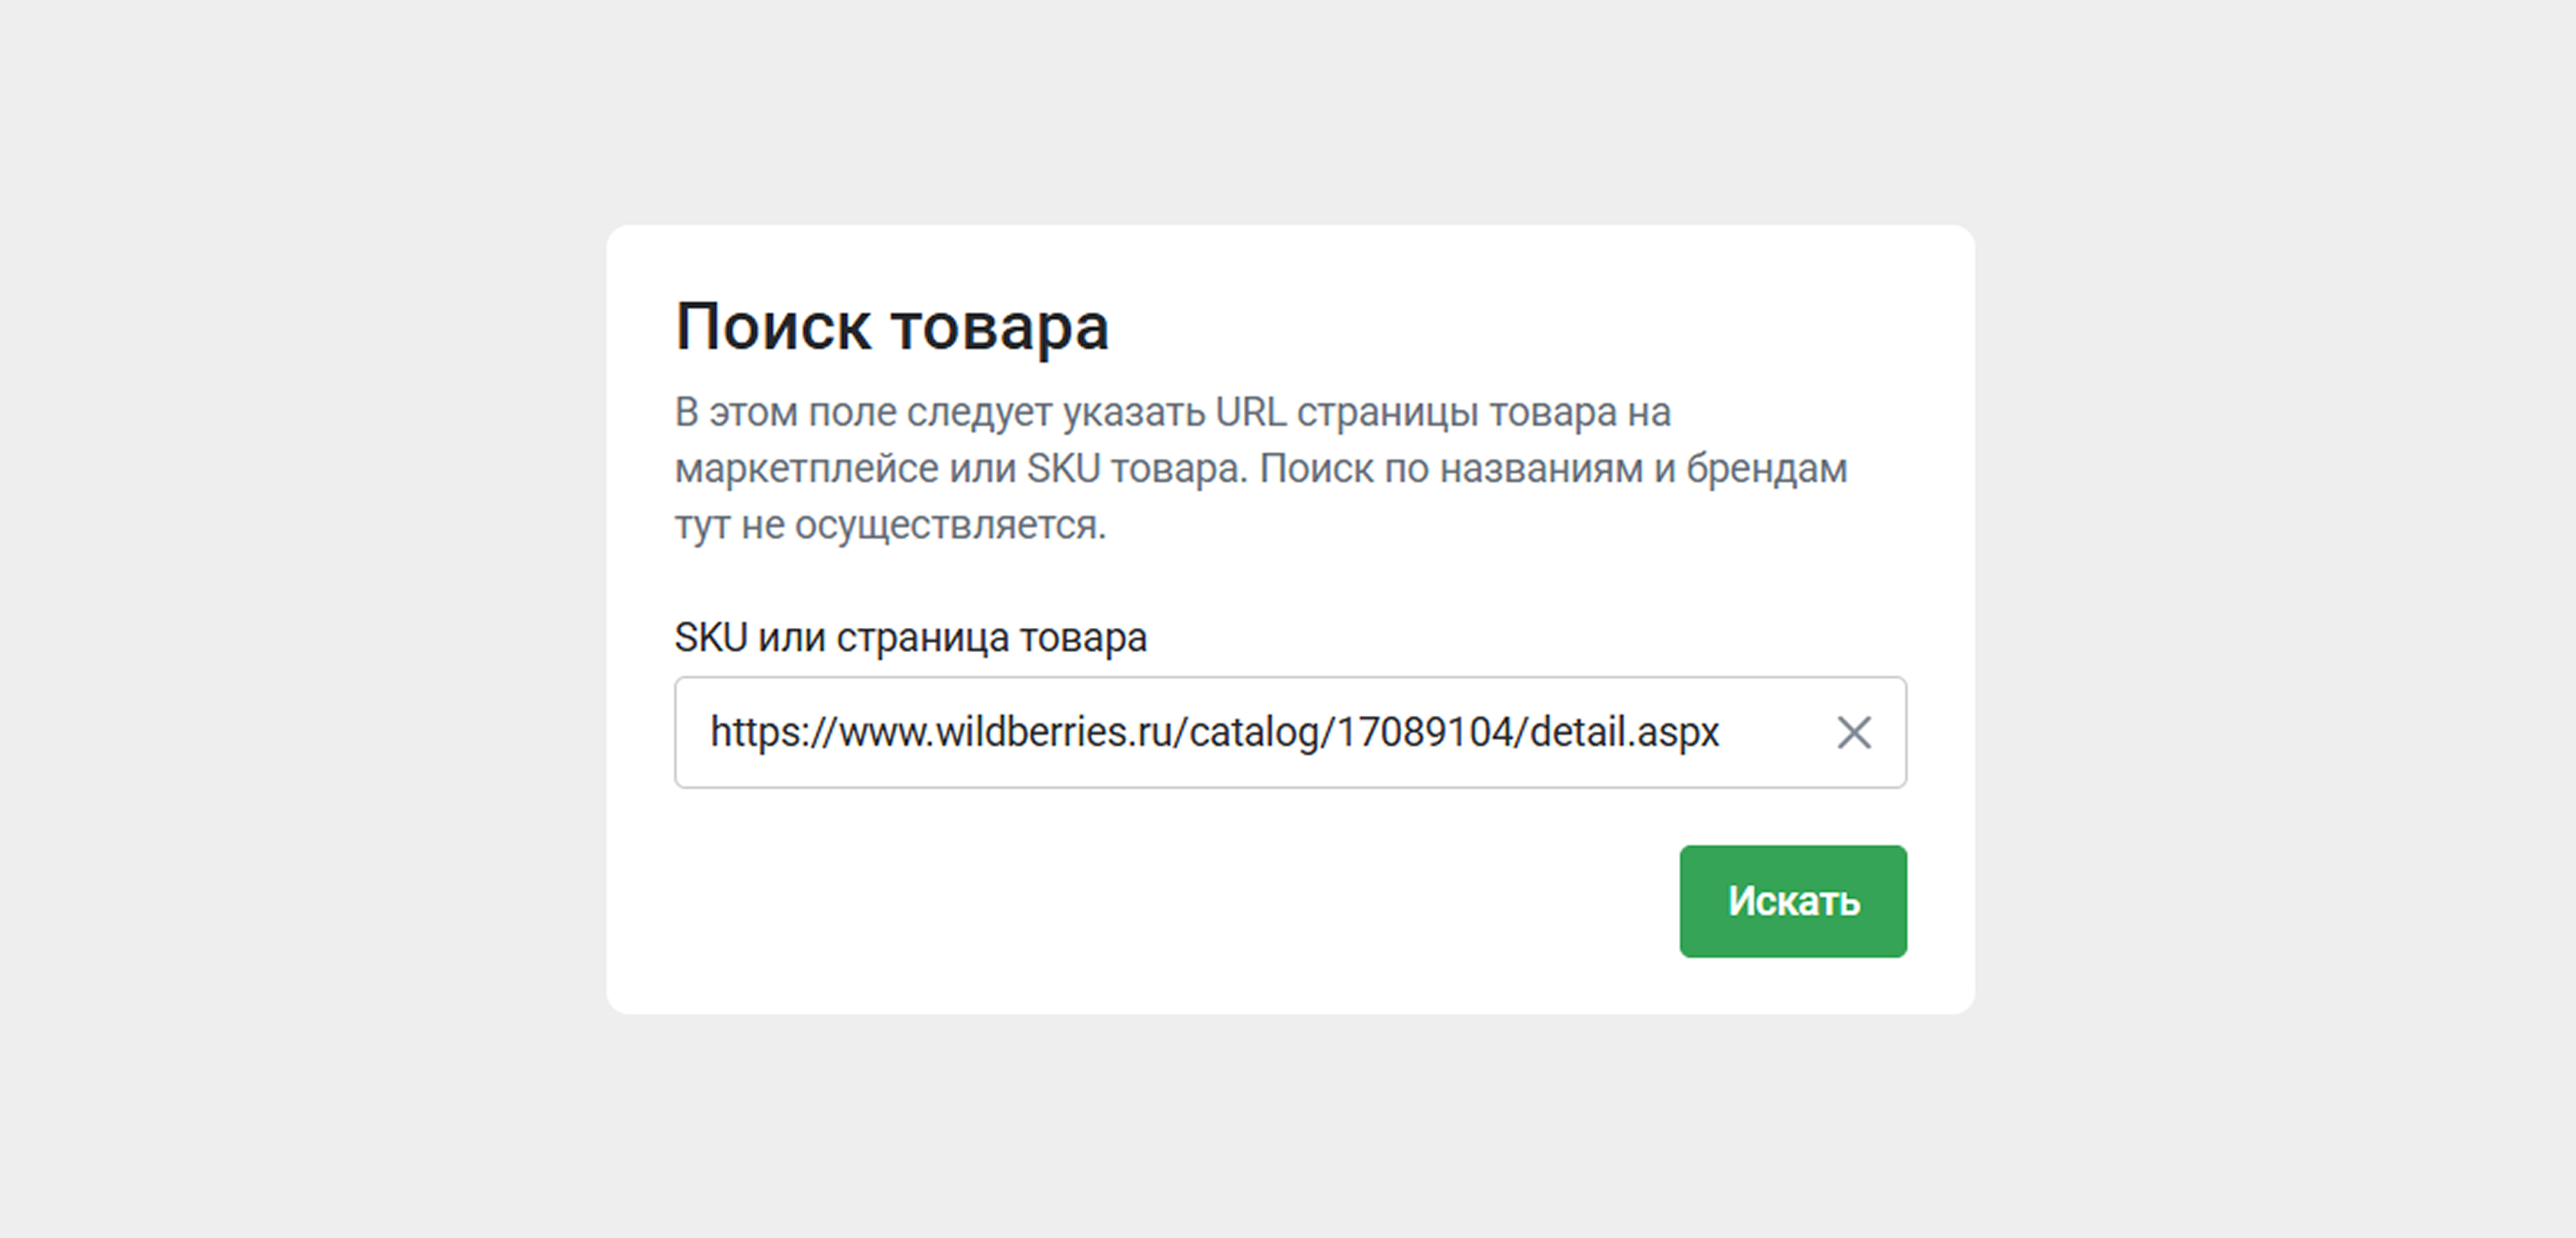Focus the SKU or product page input field

click(1290, 732)
